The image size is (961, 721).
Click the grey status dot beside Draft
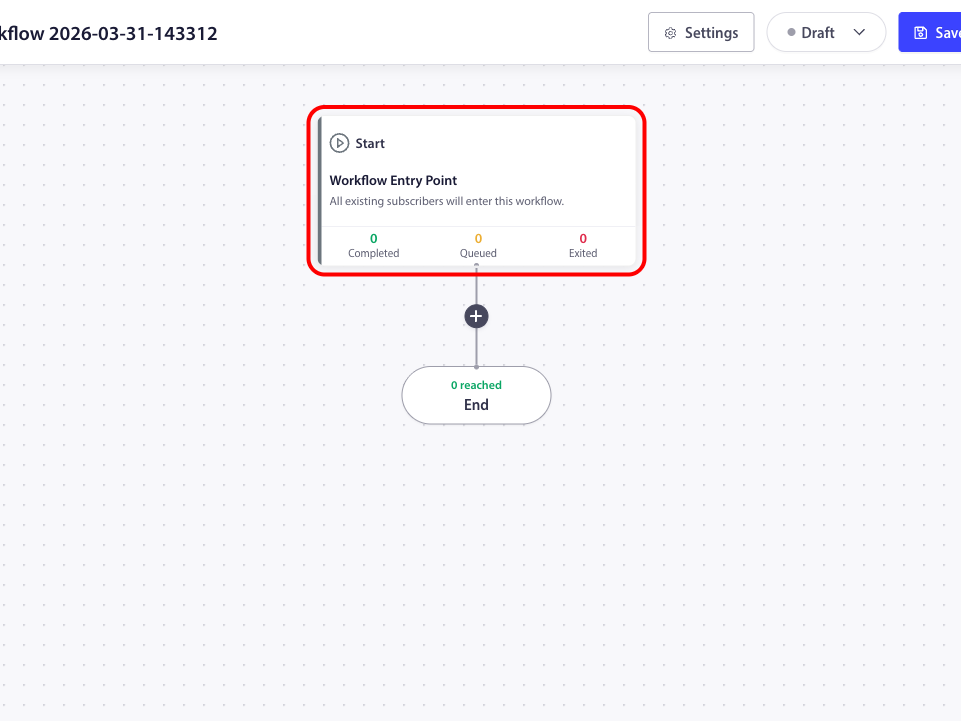(x=790, y=33)
